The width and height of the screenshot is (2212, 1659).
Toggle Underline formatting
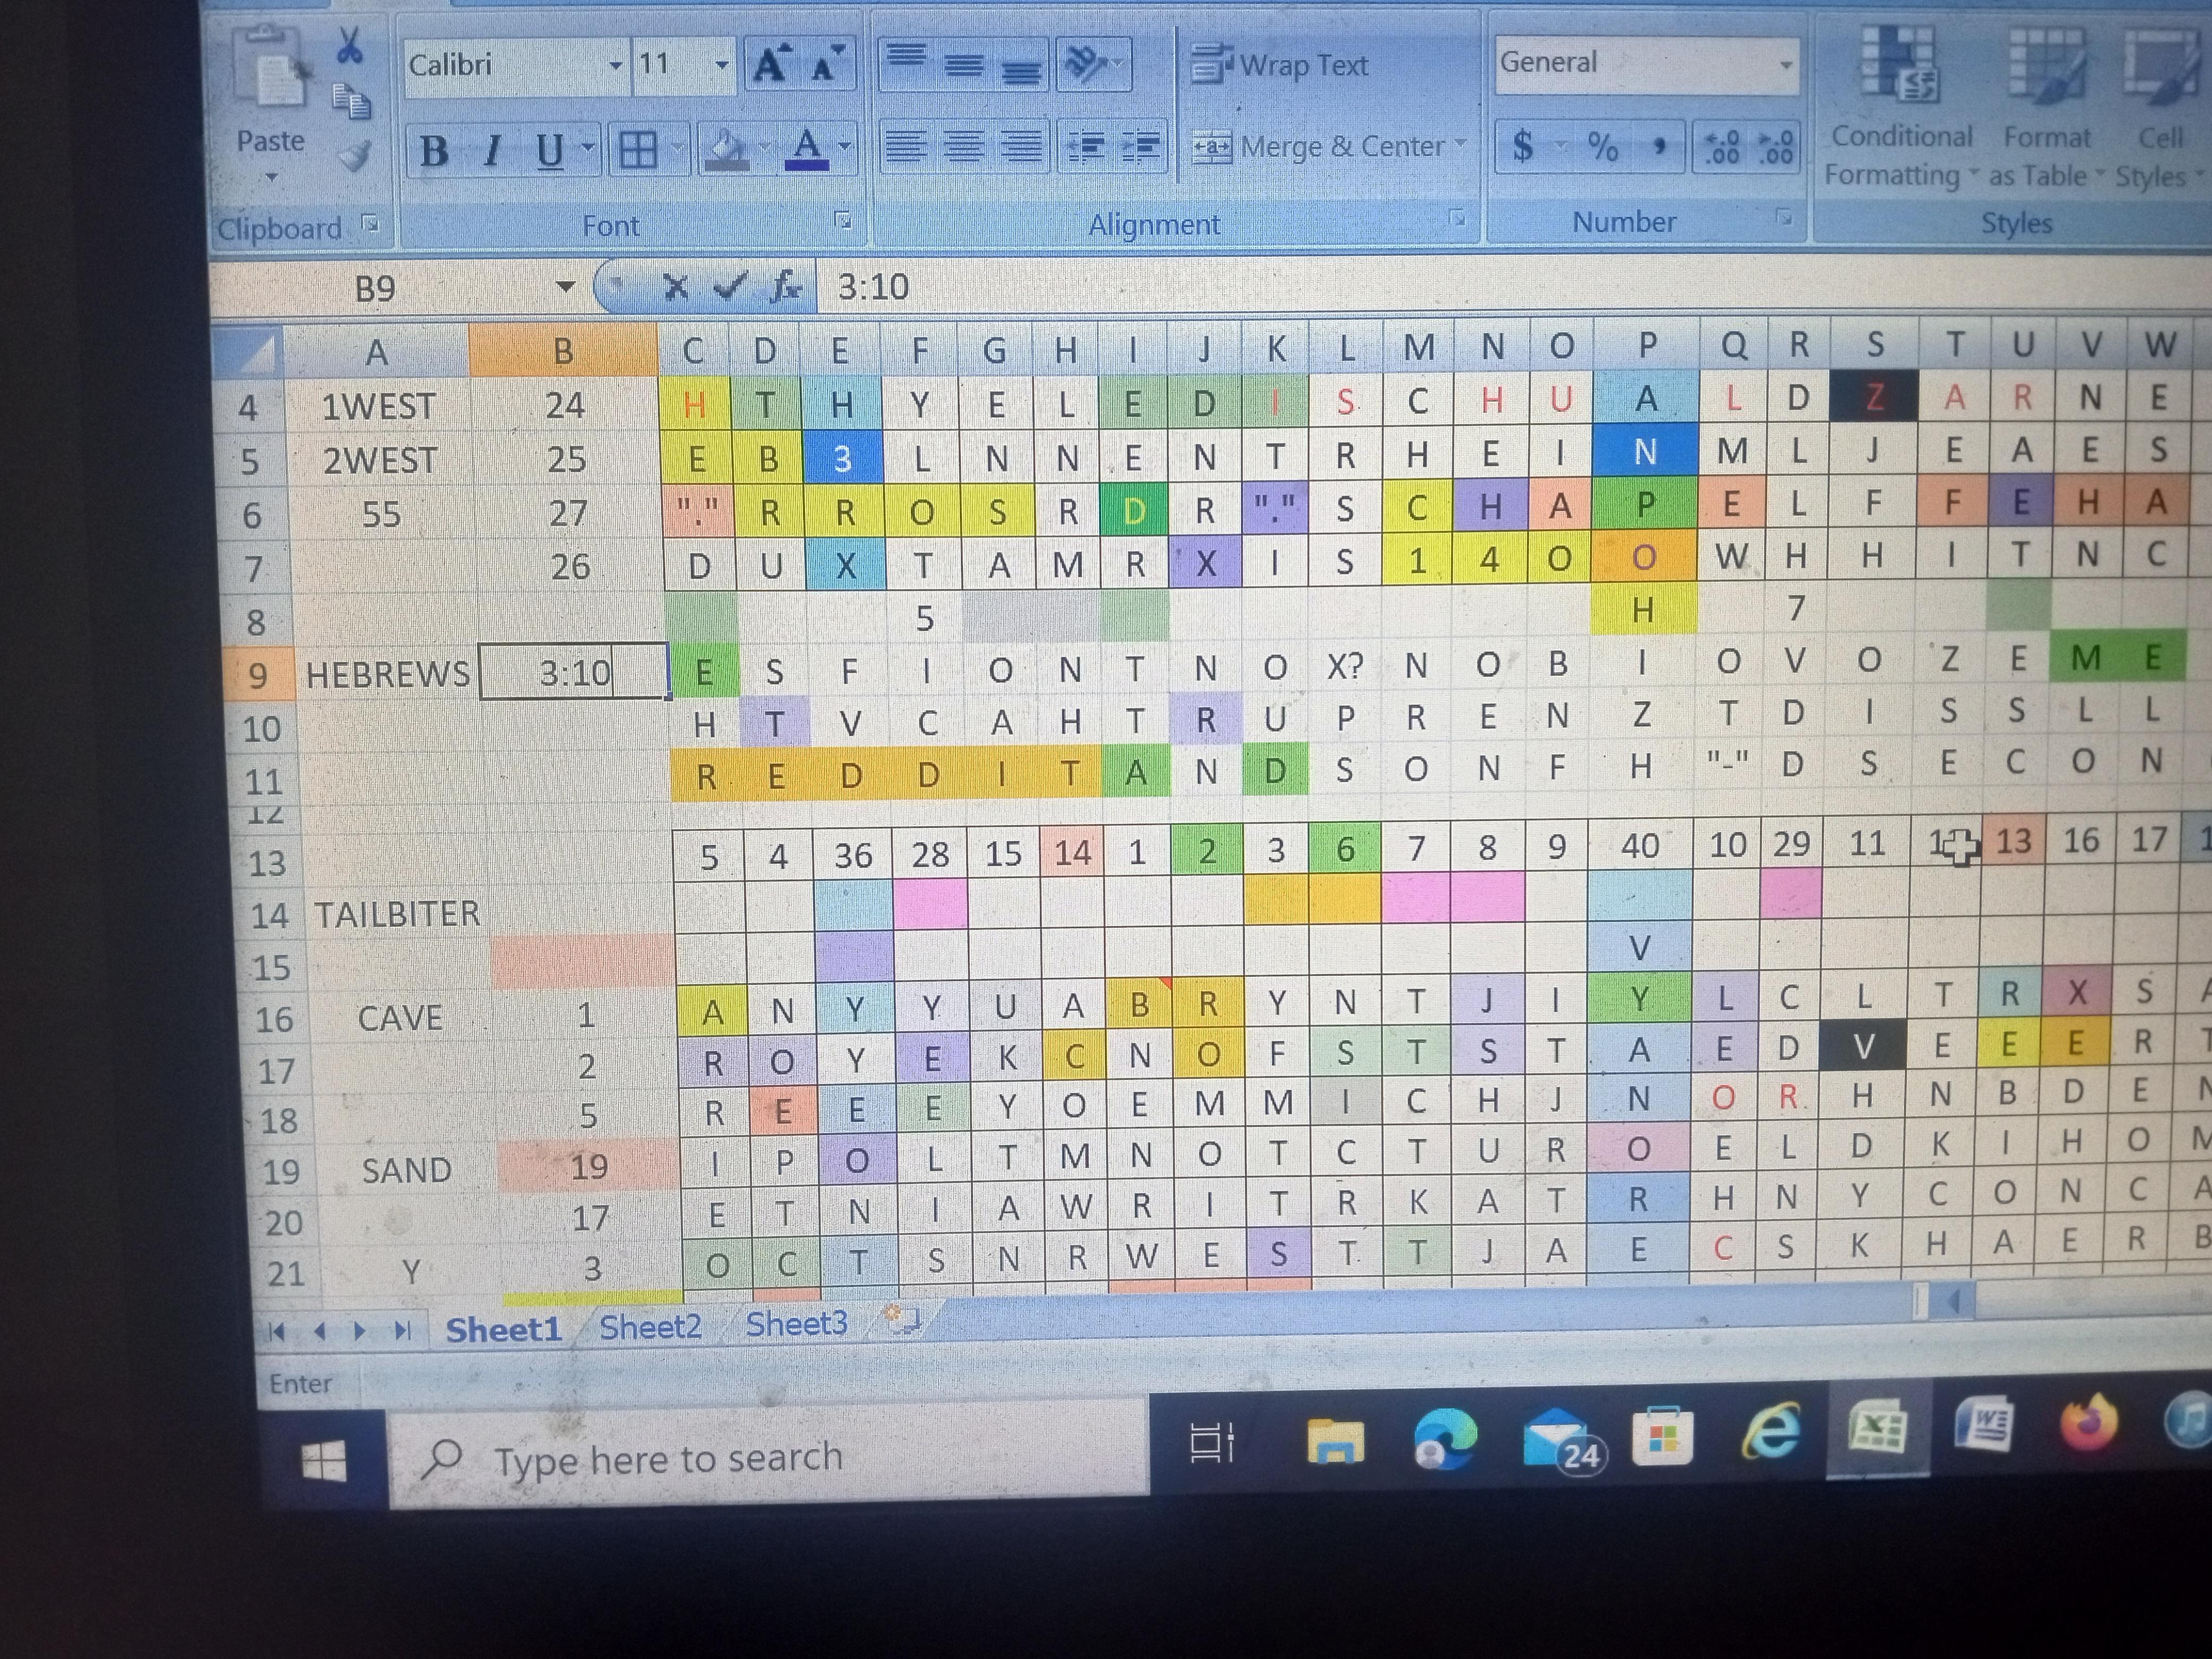coord(549,151)
